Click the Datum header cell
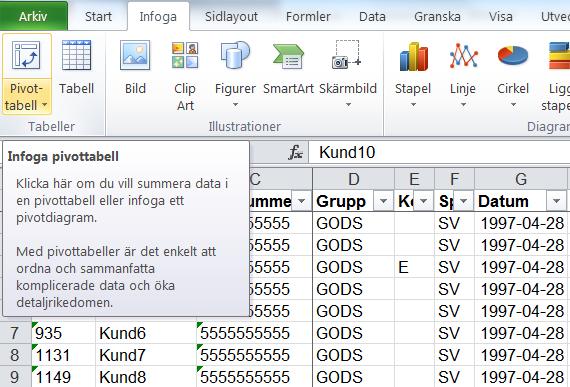Screen dimensions: 570x387 coord(521,201)
